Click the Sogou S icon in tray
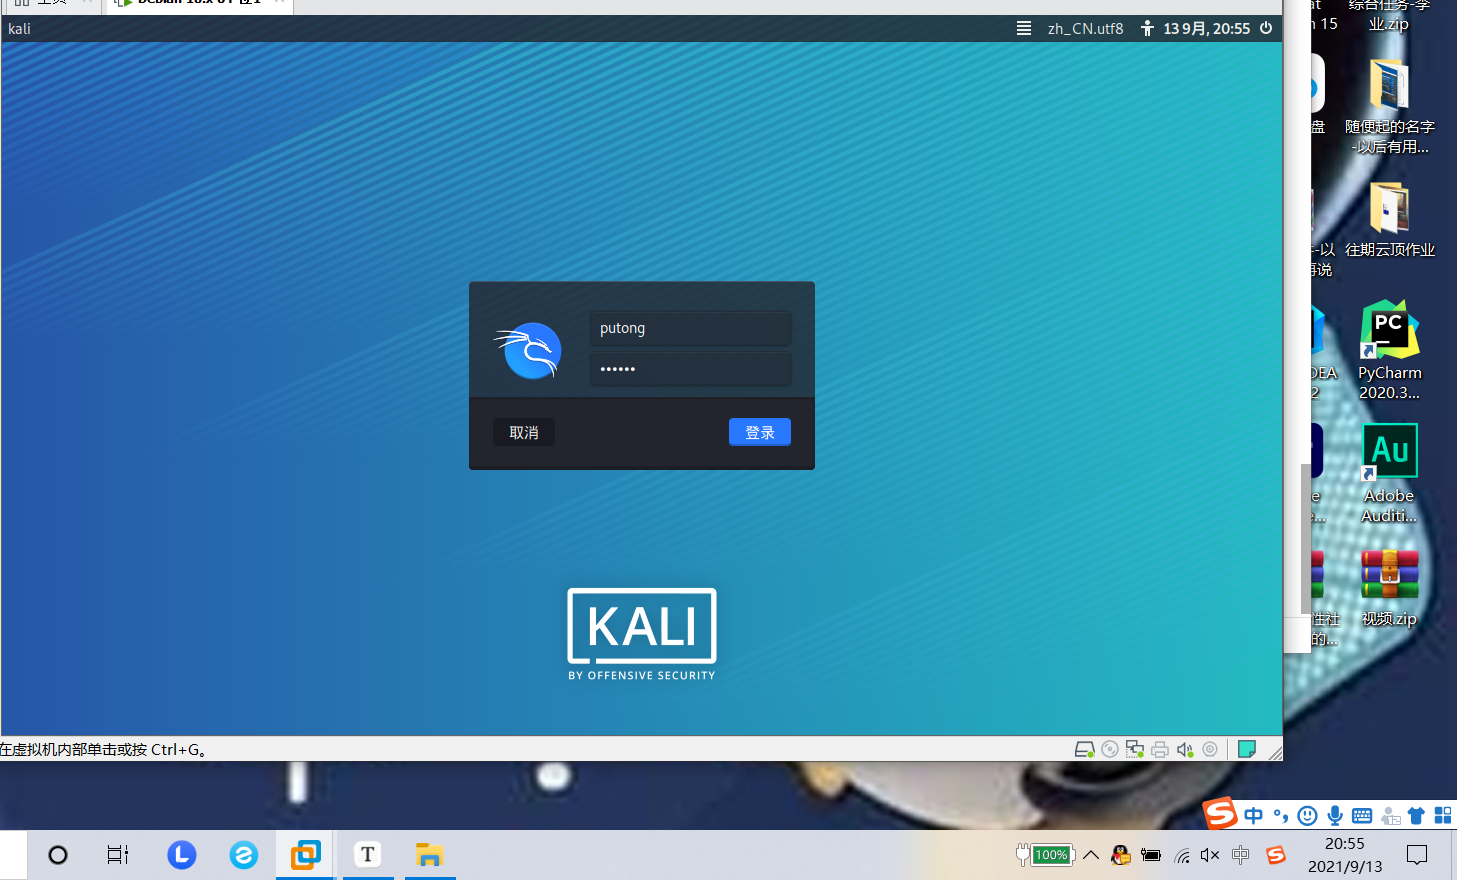The image size is (1457, 880). (1275, 855)
